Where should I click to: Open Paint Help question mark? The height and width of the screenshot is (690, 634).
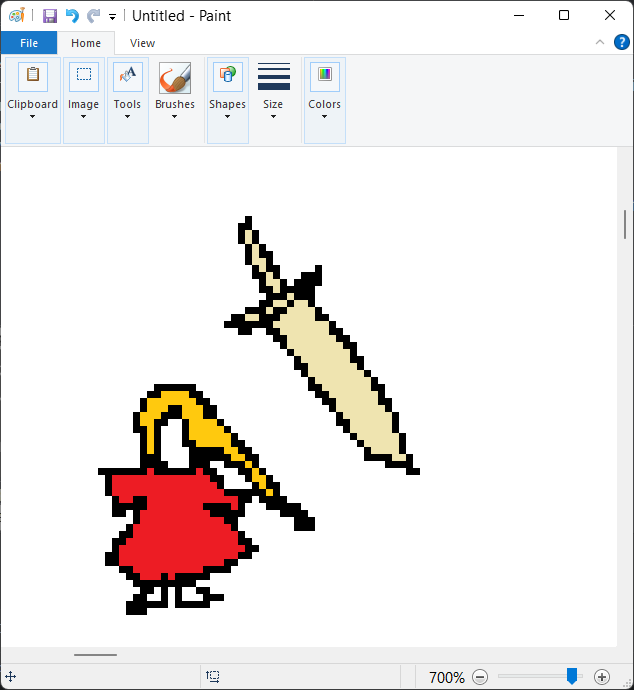(x=622, y=42)
